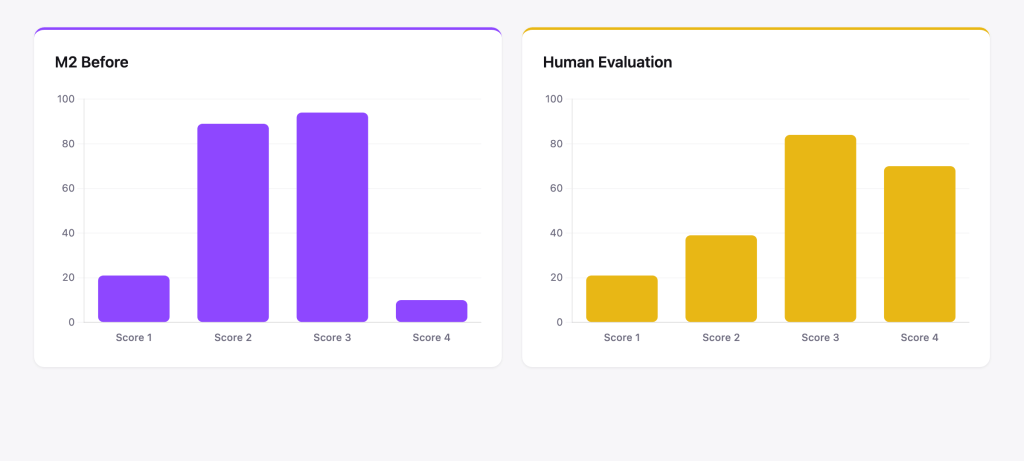Click Score 1 bar in Human Evaluation chart
Screen dimensions: 1024x461
622,298
